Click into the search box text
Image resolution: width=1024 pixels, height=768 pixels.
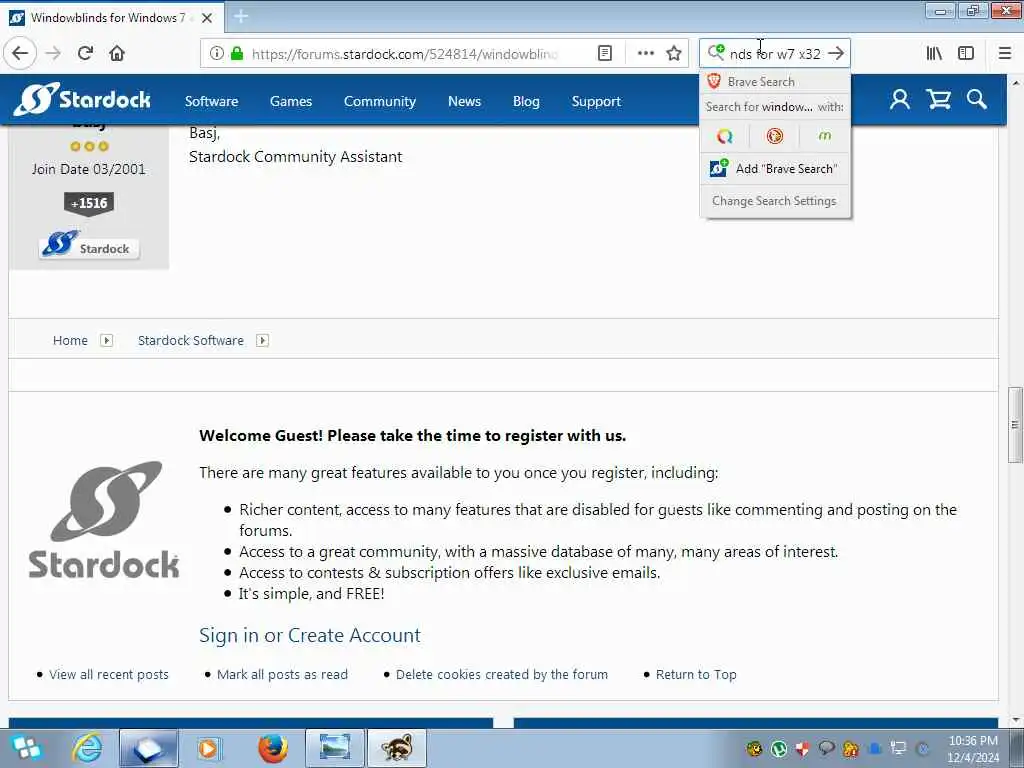pyautogui.click(x=775, y=54)
